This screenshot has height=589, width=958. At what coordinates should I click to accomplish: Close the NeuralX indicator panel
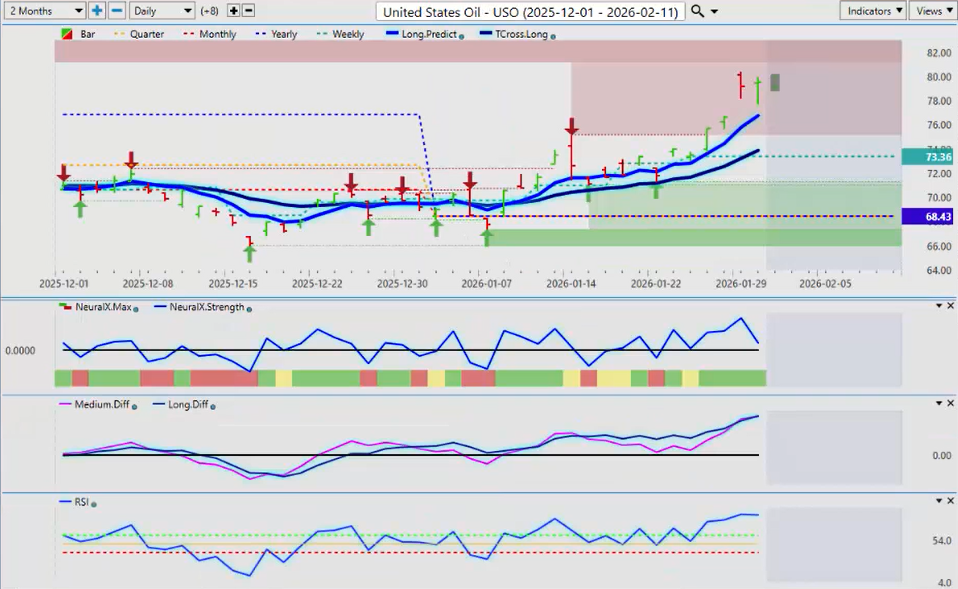pyautogui.click(x=949, y=306)
